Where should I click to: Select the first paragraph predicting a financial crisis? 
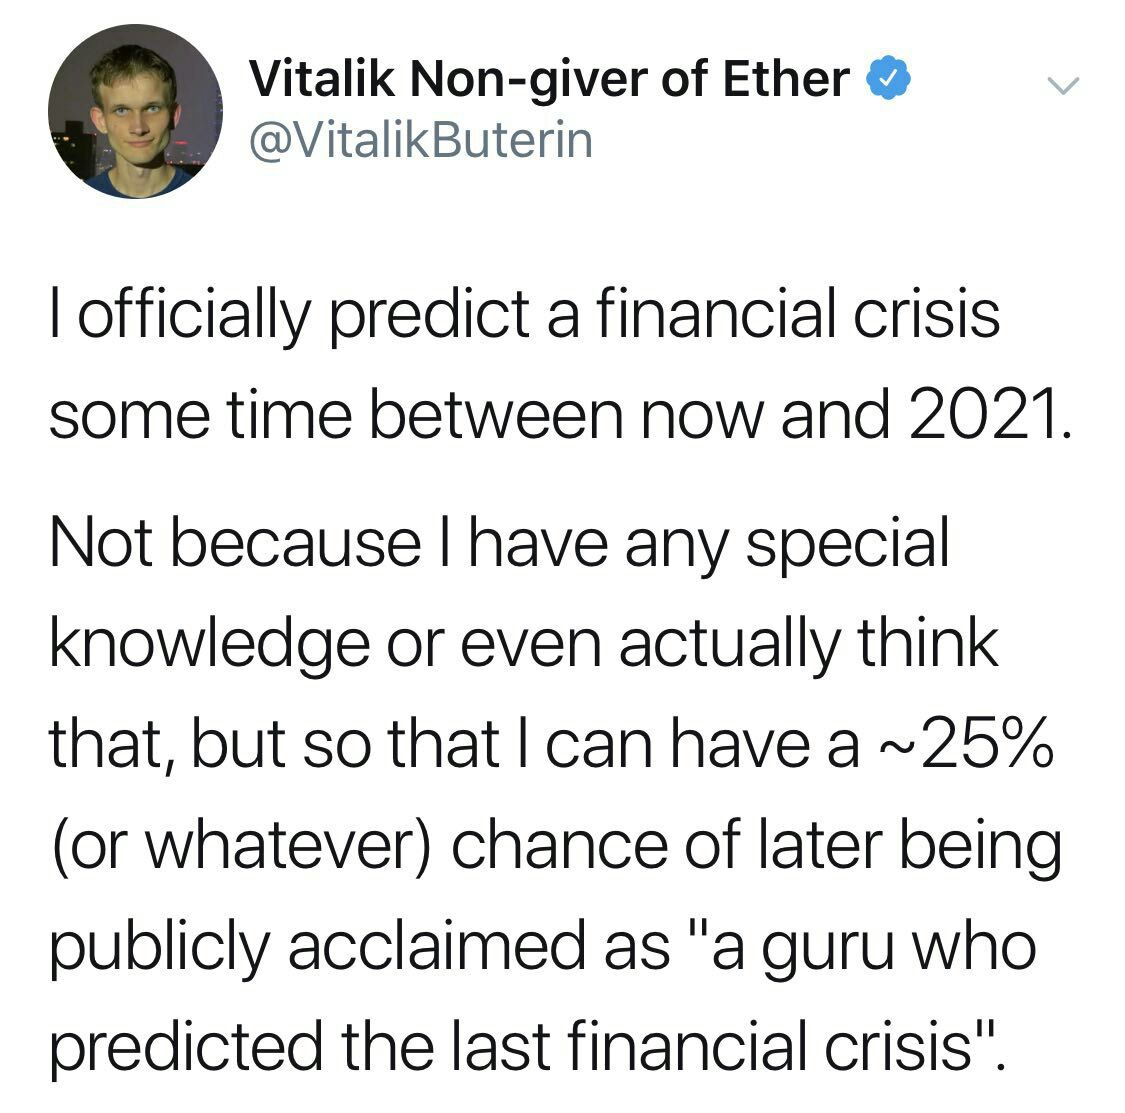tap(561, 365)
